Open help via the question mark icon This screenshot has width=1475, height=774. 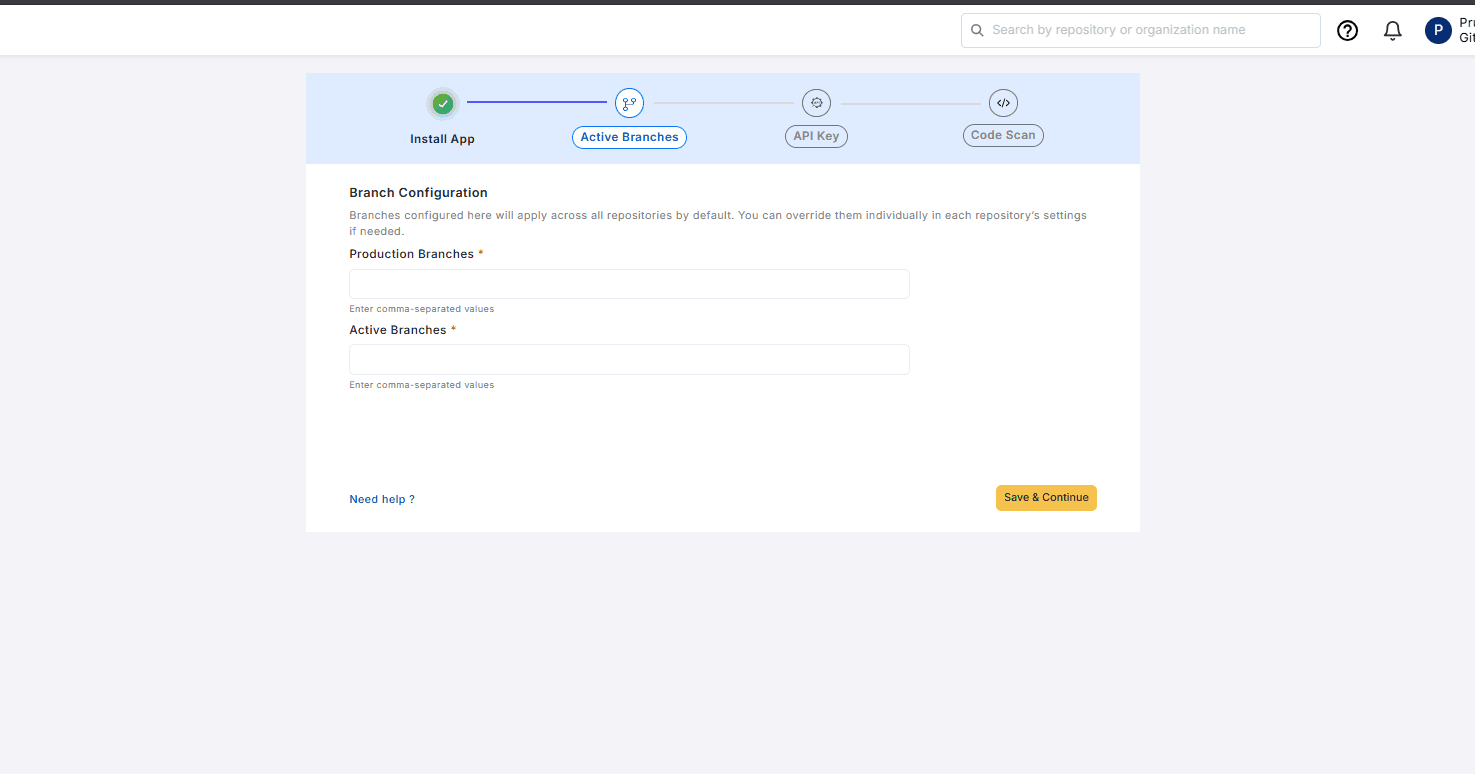(1348, 31)
